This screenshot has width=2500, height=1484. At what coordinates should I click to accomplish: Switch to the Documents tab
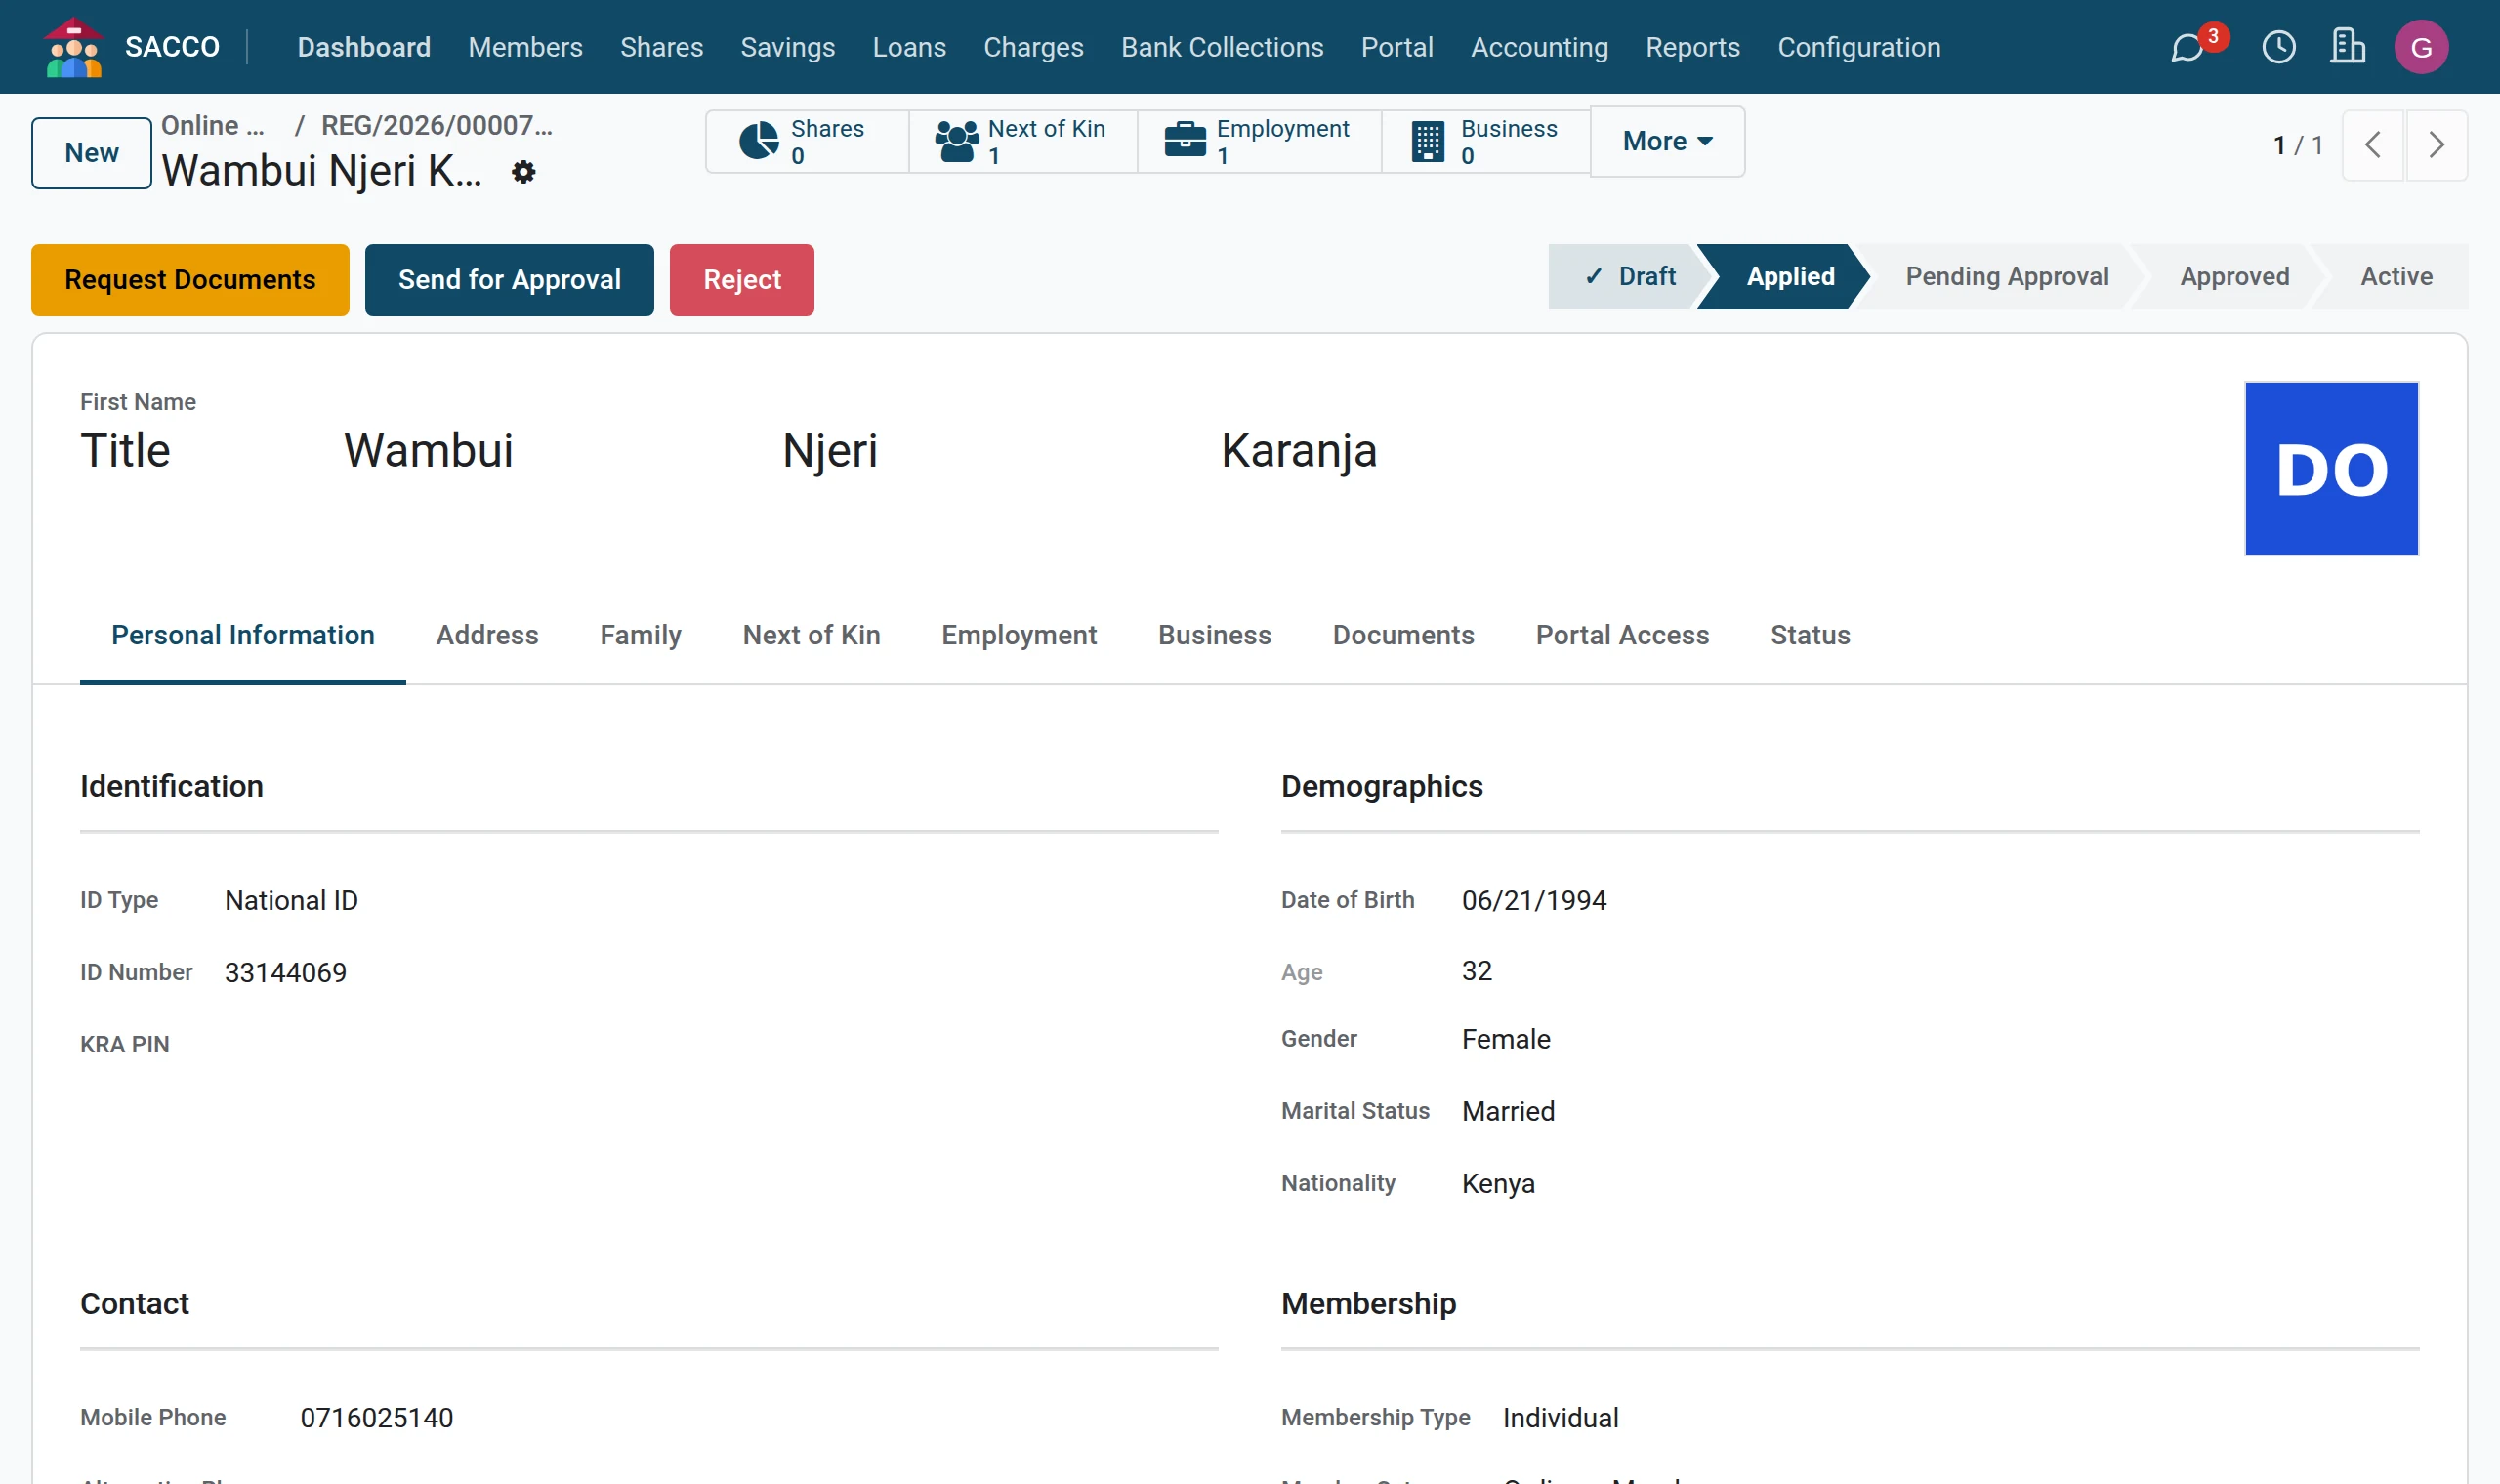[x=1403, y=635]
